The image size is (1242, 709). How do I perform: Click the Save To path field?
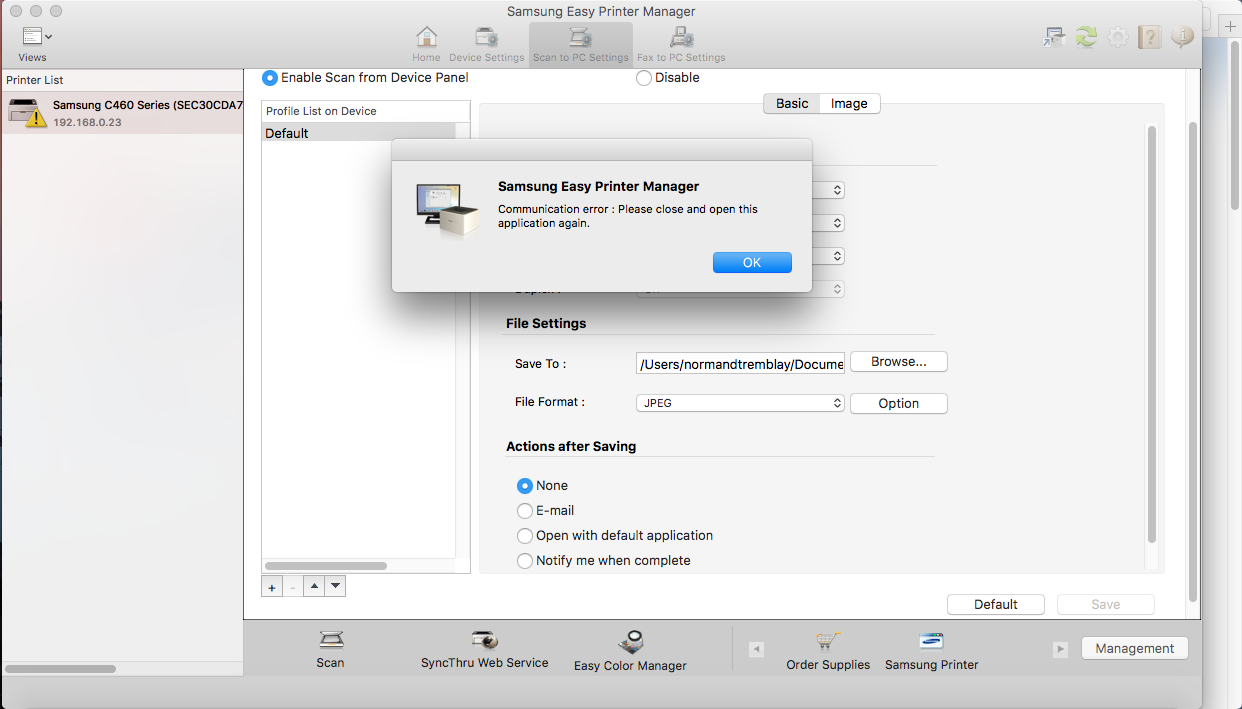741,364
